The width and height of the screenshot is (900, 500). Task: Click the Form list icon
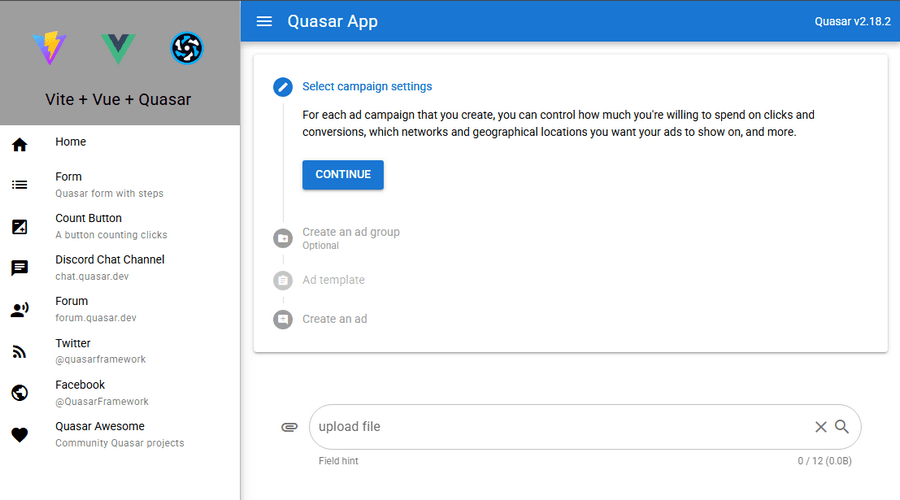pos(20,185)
